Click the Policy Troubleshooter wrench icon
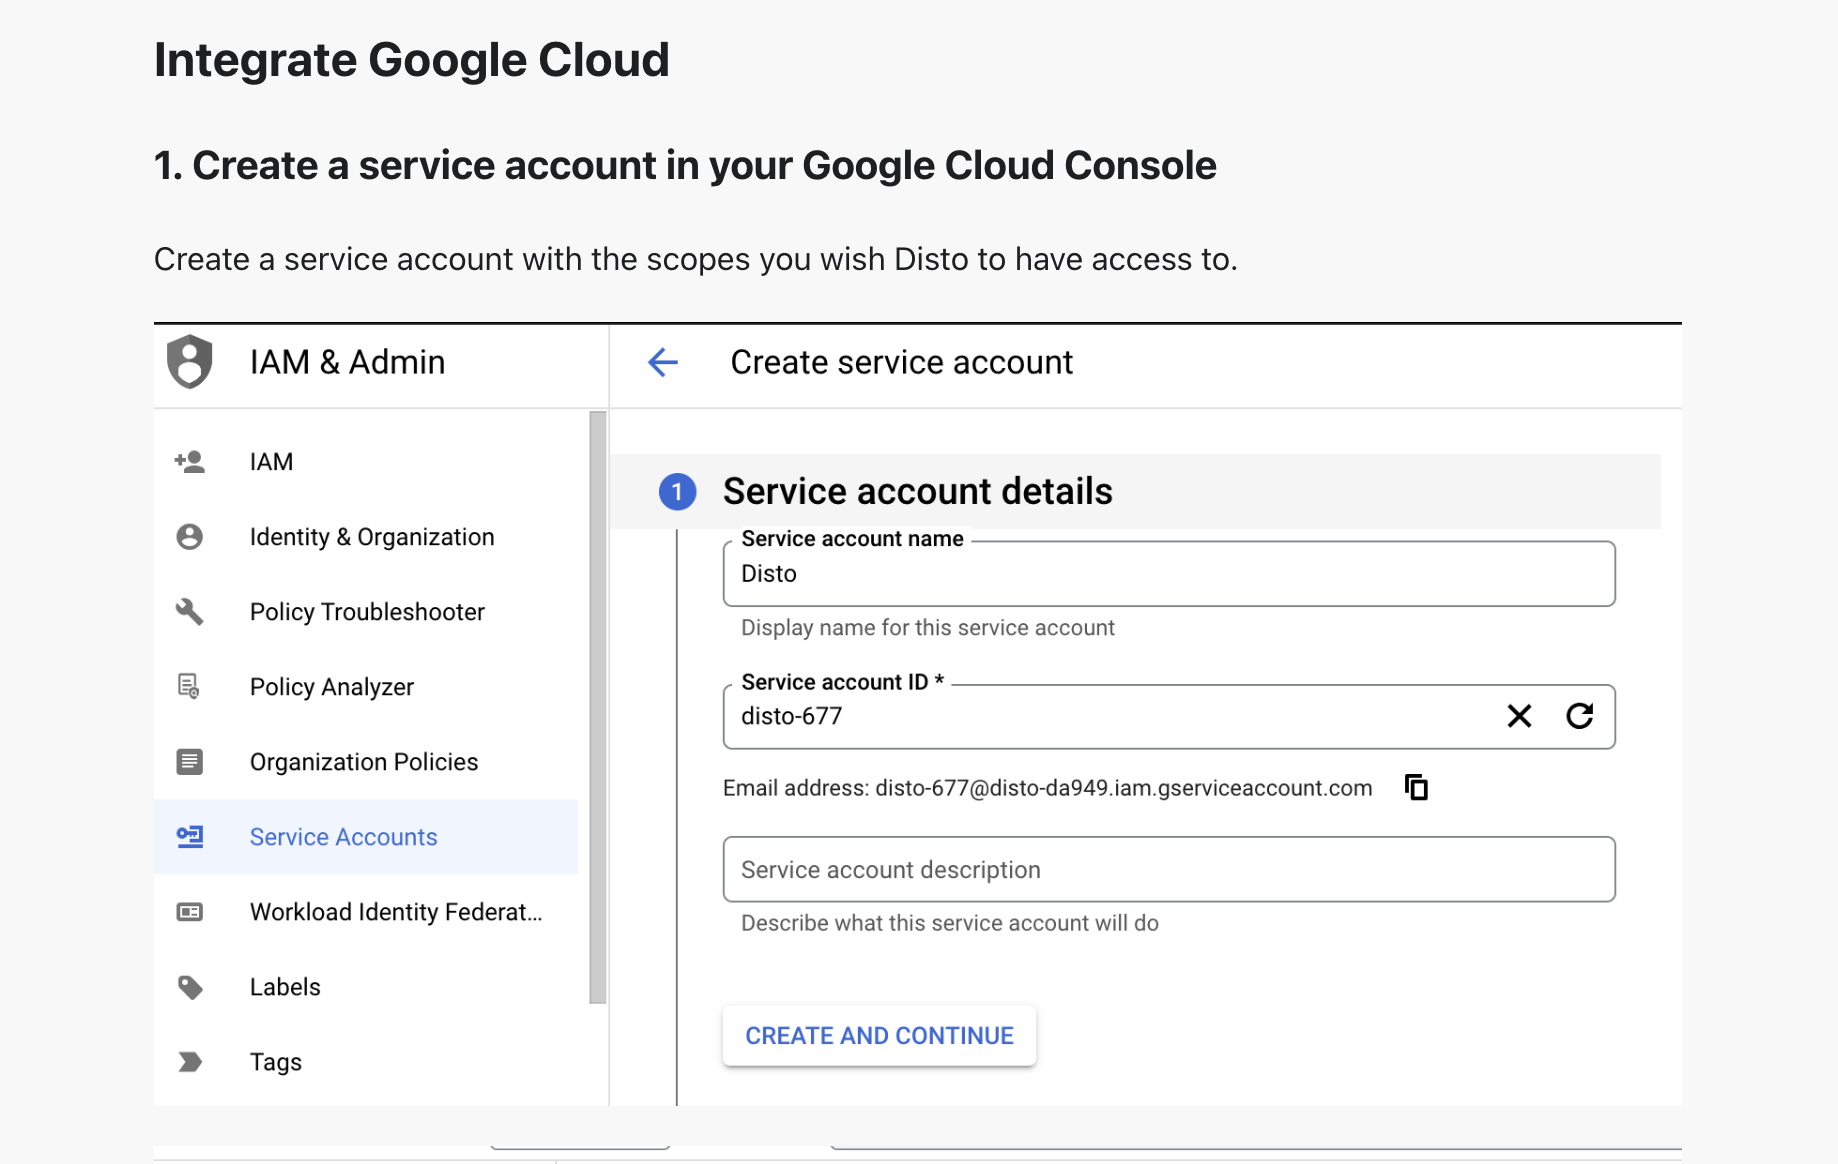The height and width of the screenshot is (1164, 1838). pos(189,612)
